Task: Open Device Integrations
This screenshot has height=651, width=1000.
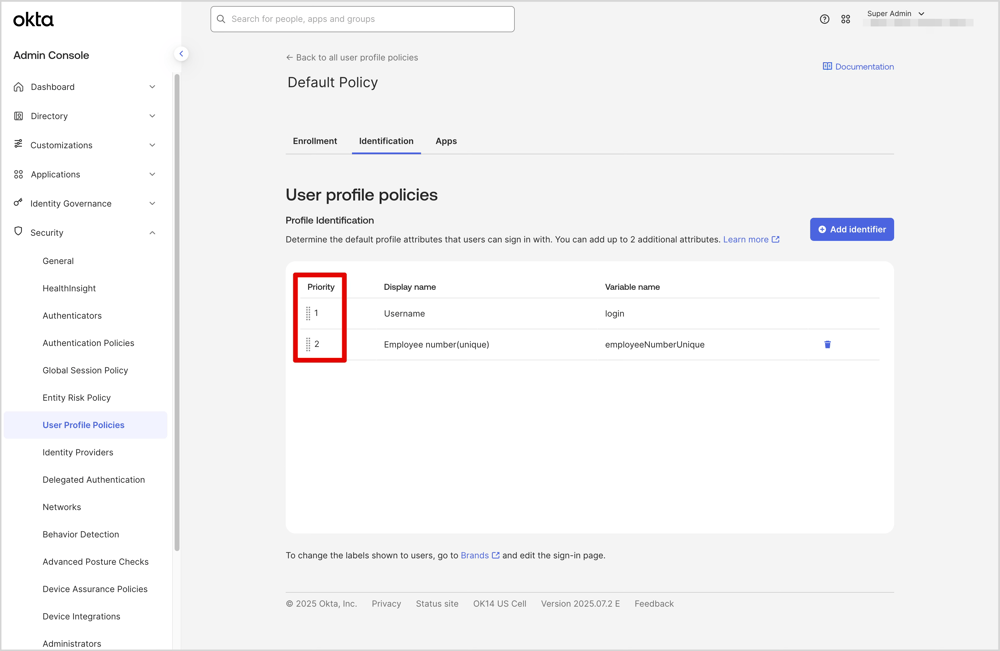Action: pos(81,617)
